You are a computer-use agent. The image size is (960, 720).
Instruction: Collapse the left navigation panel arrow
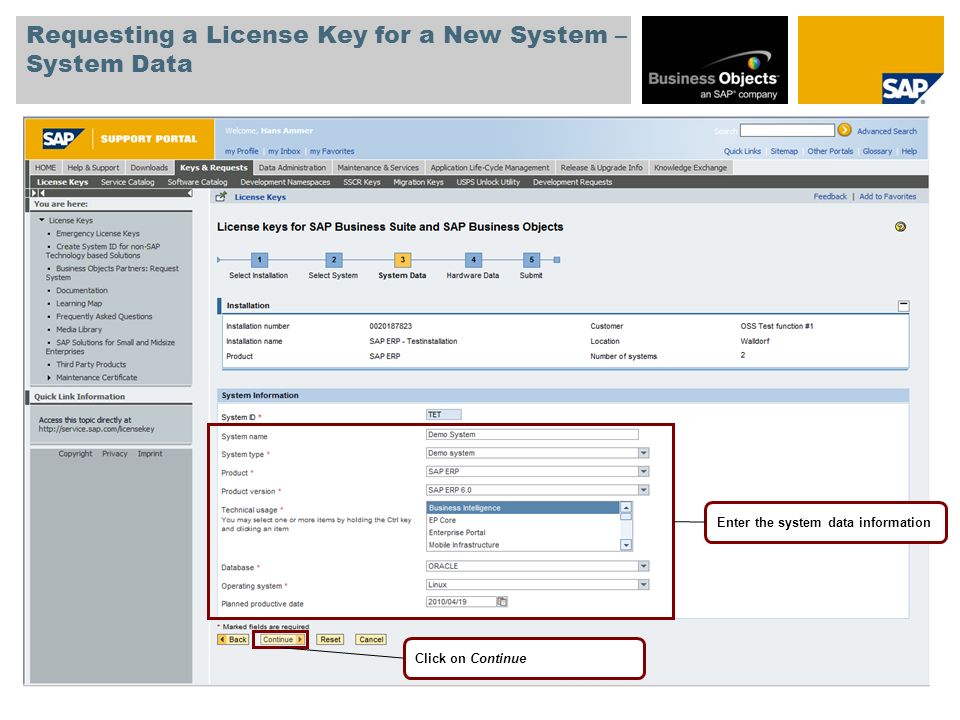click(x=190, y=193)
